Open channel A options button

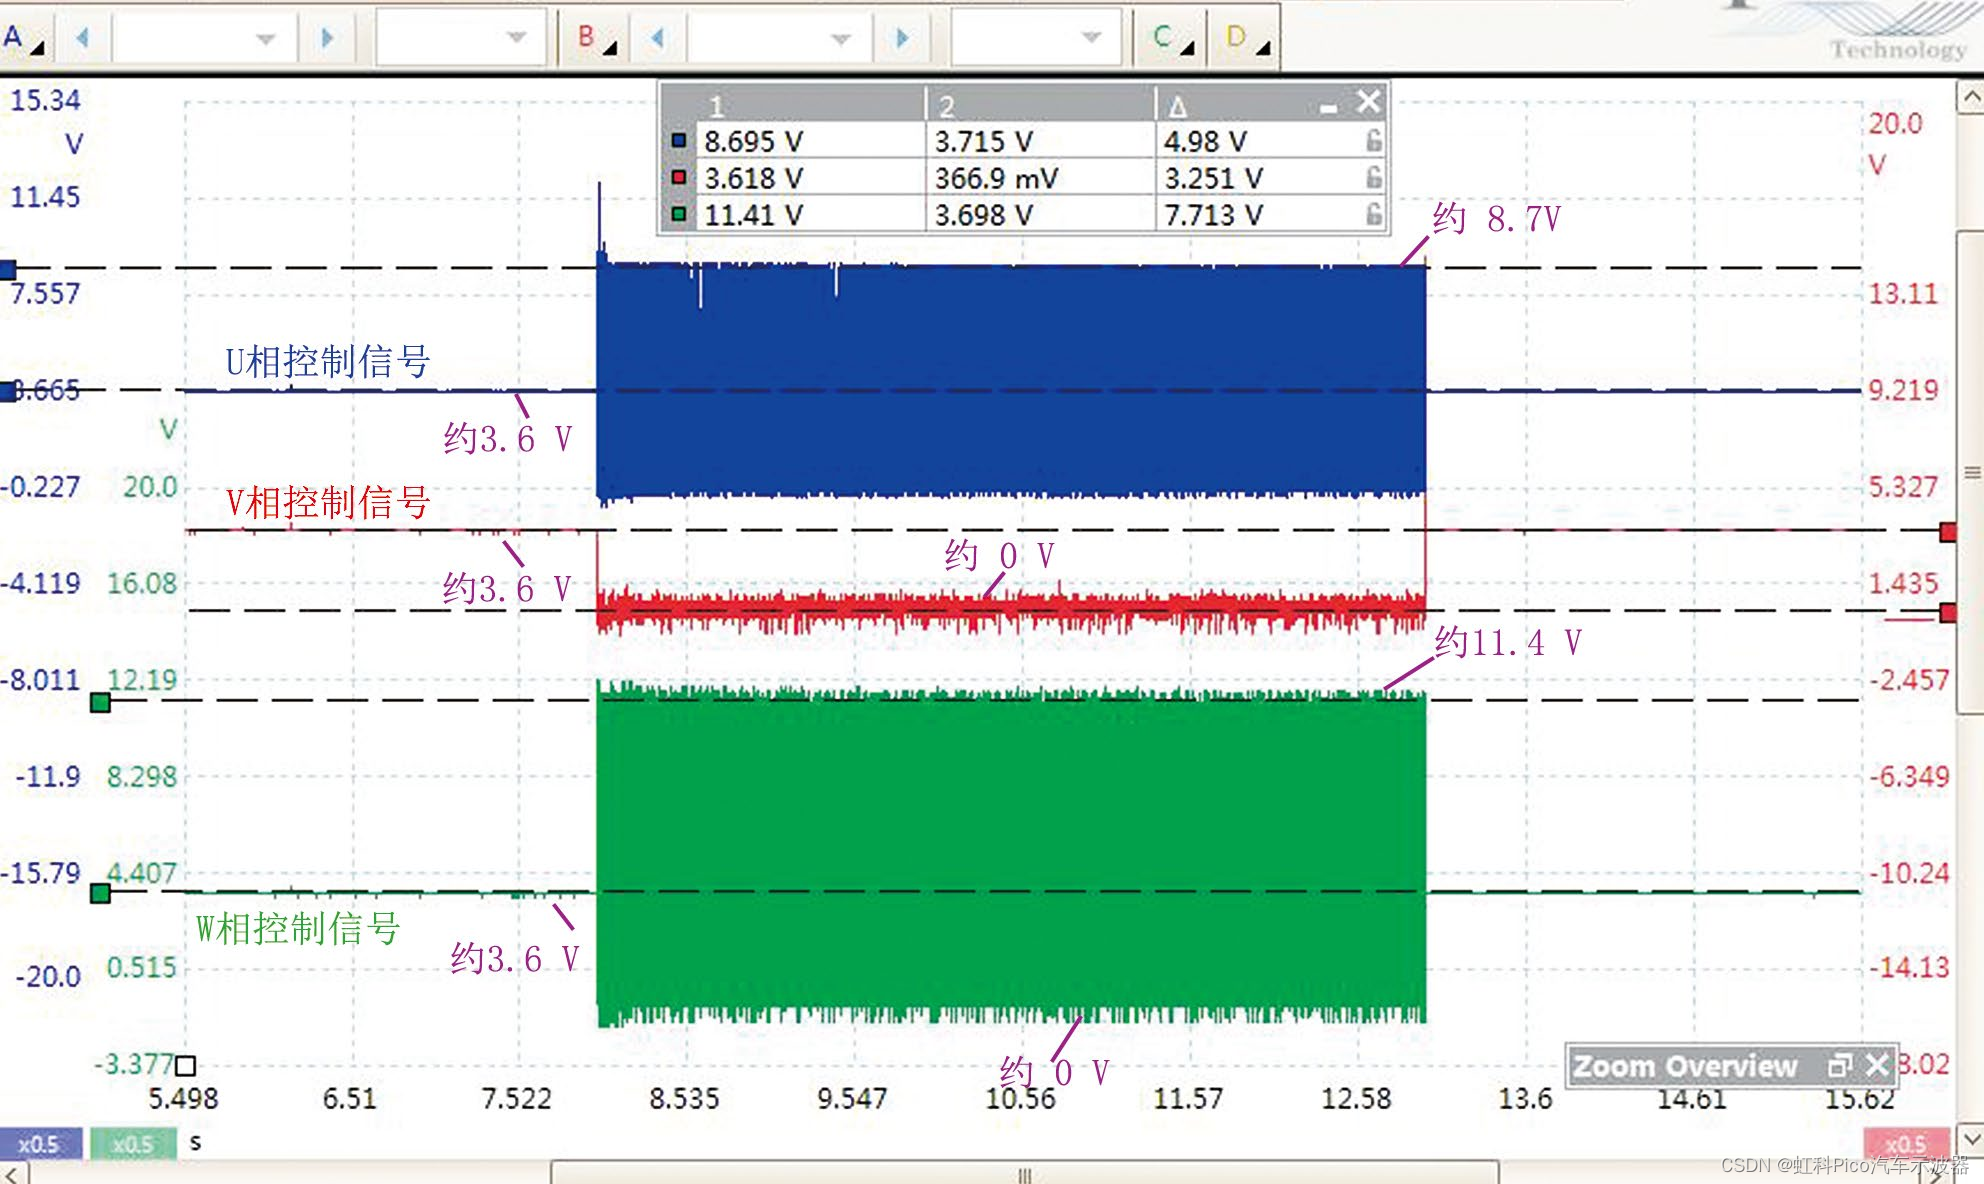tap(22, 38)
